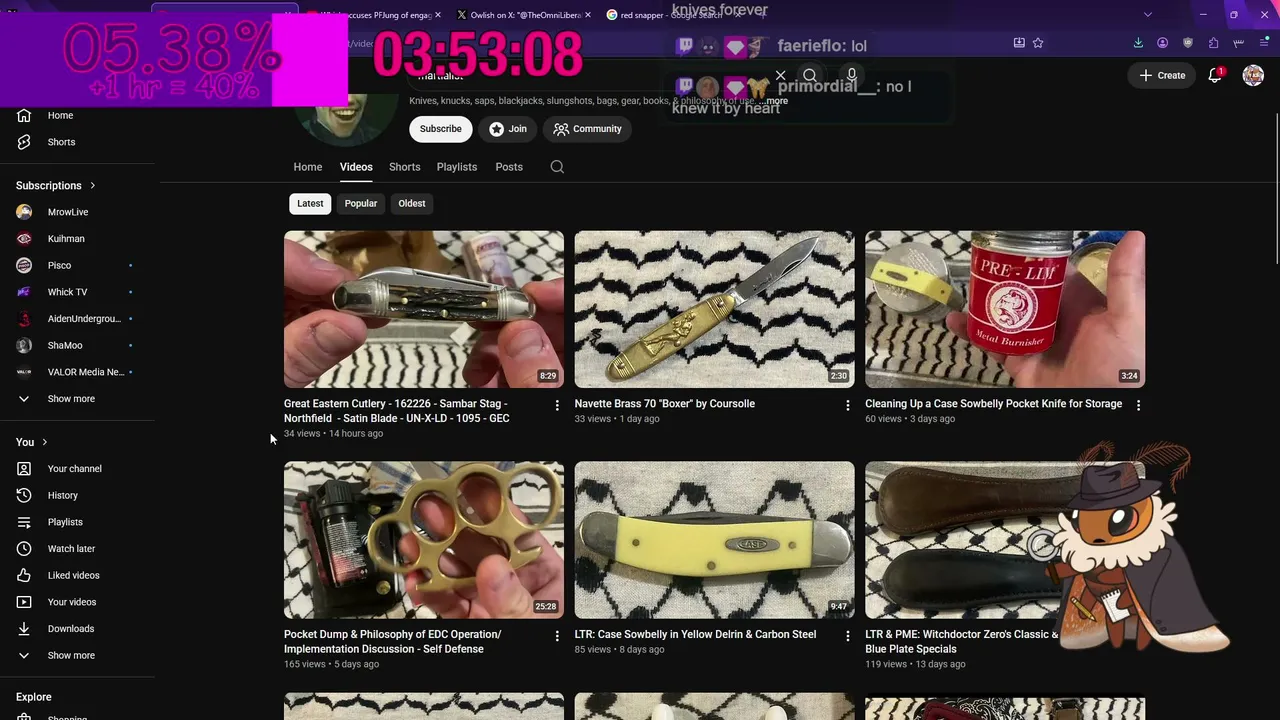Select the Popular sort chip
The width and height of the screenshot is (1280, 720).
click(361, 203)
